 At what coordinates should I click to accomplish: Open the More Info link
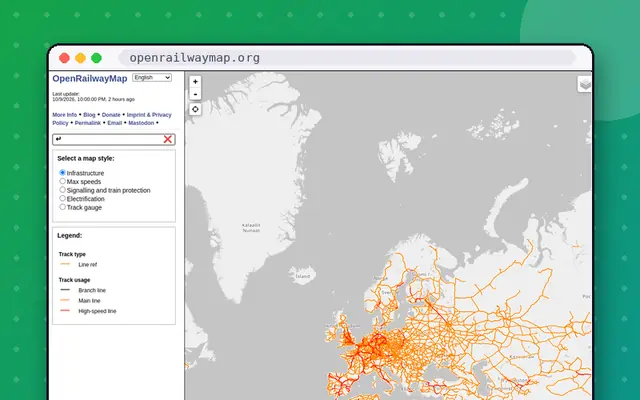point(64,115)
